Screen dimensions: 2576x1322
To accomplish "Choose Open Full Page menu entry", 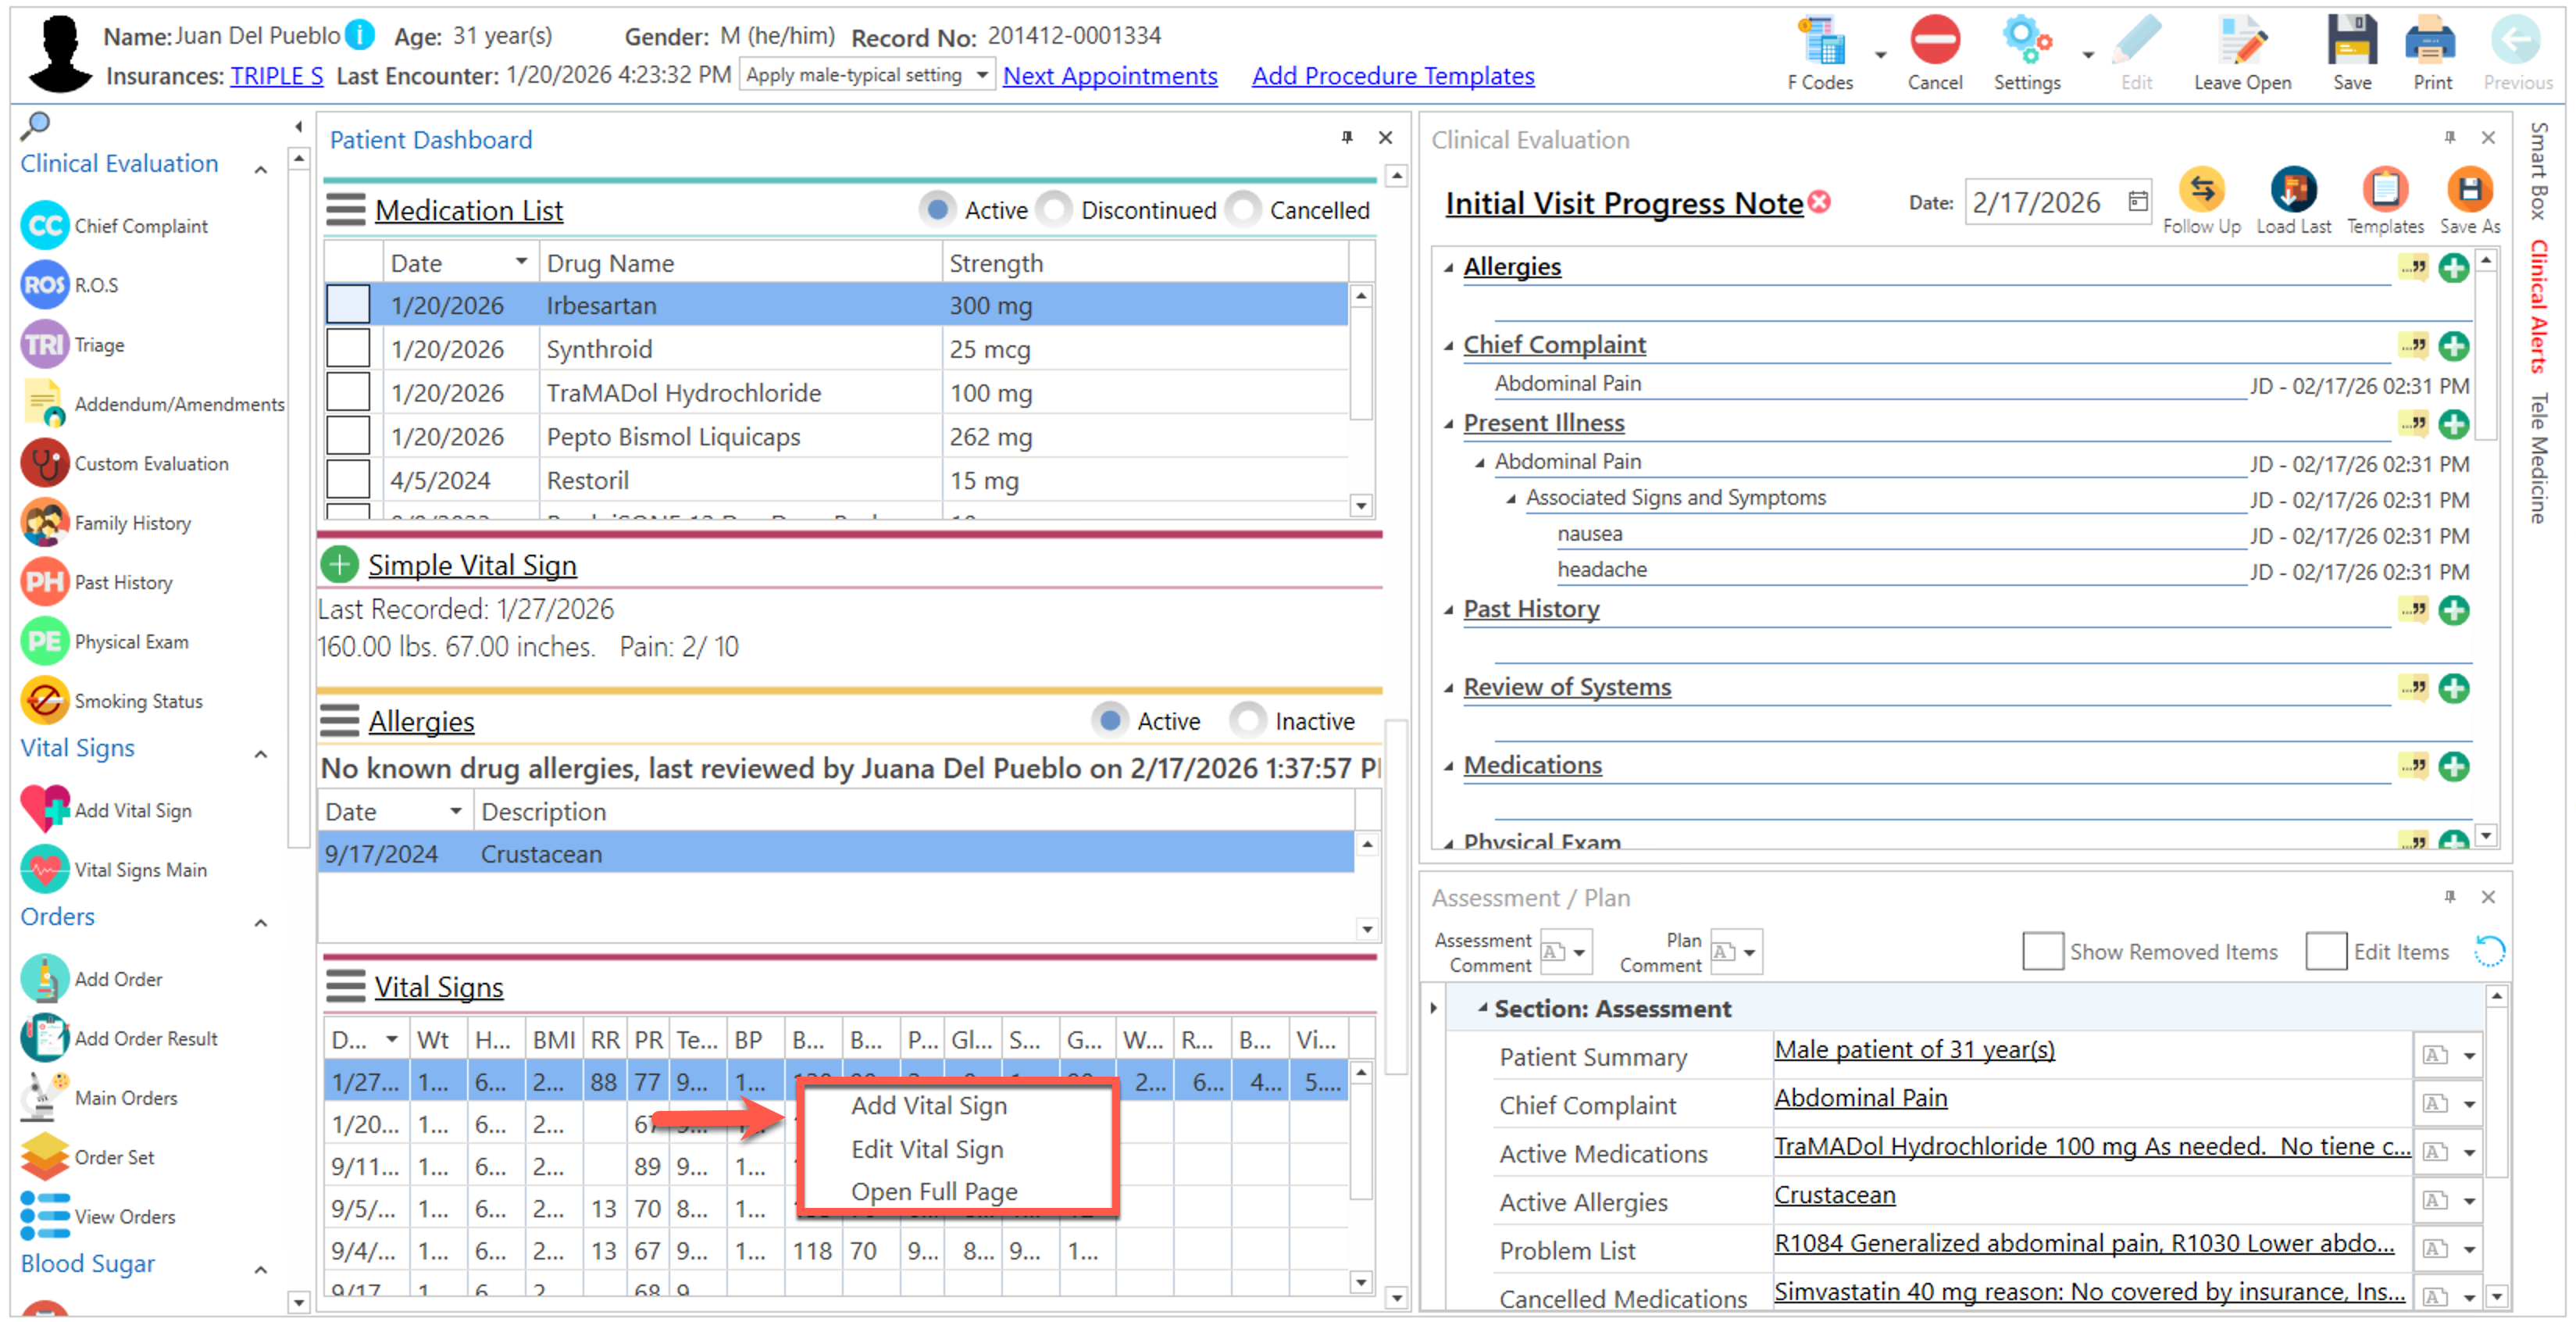I will [x=933, y=1191].
